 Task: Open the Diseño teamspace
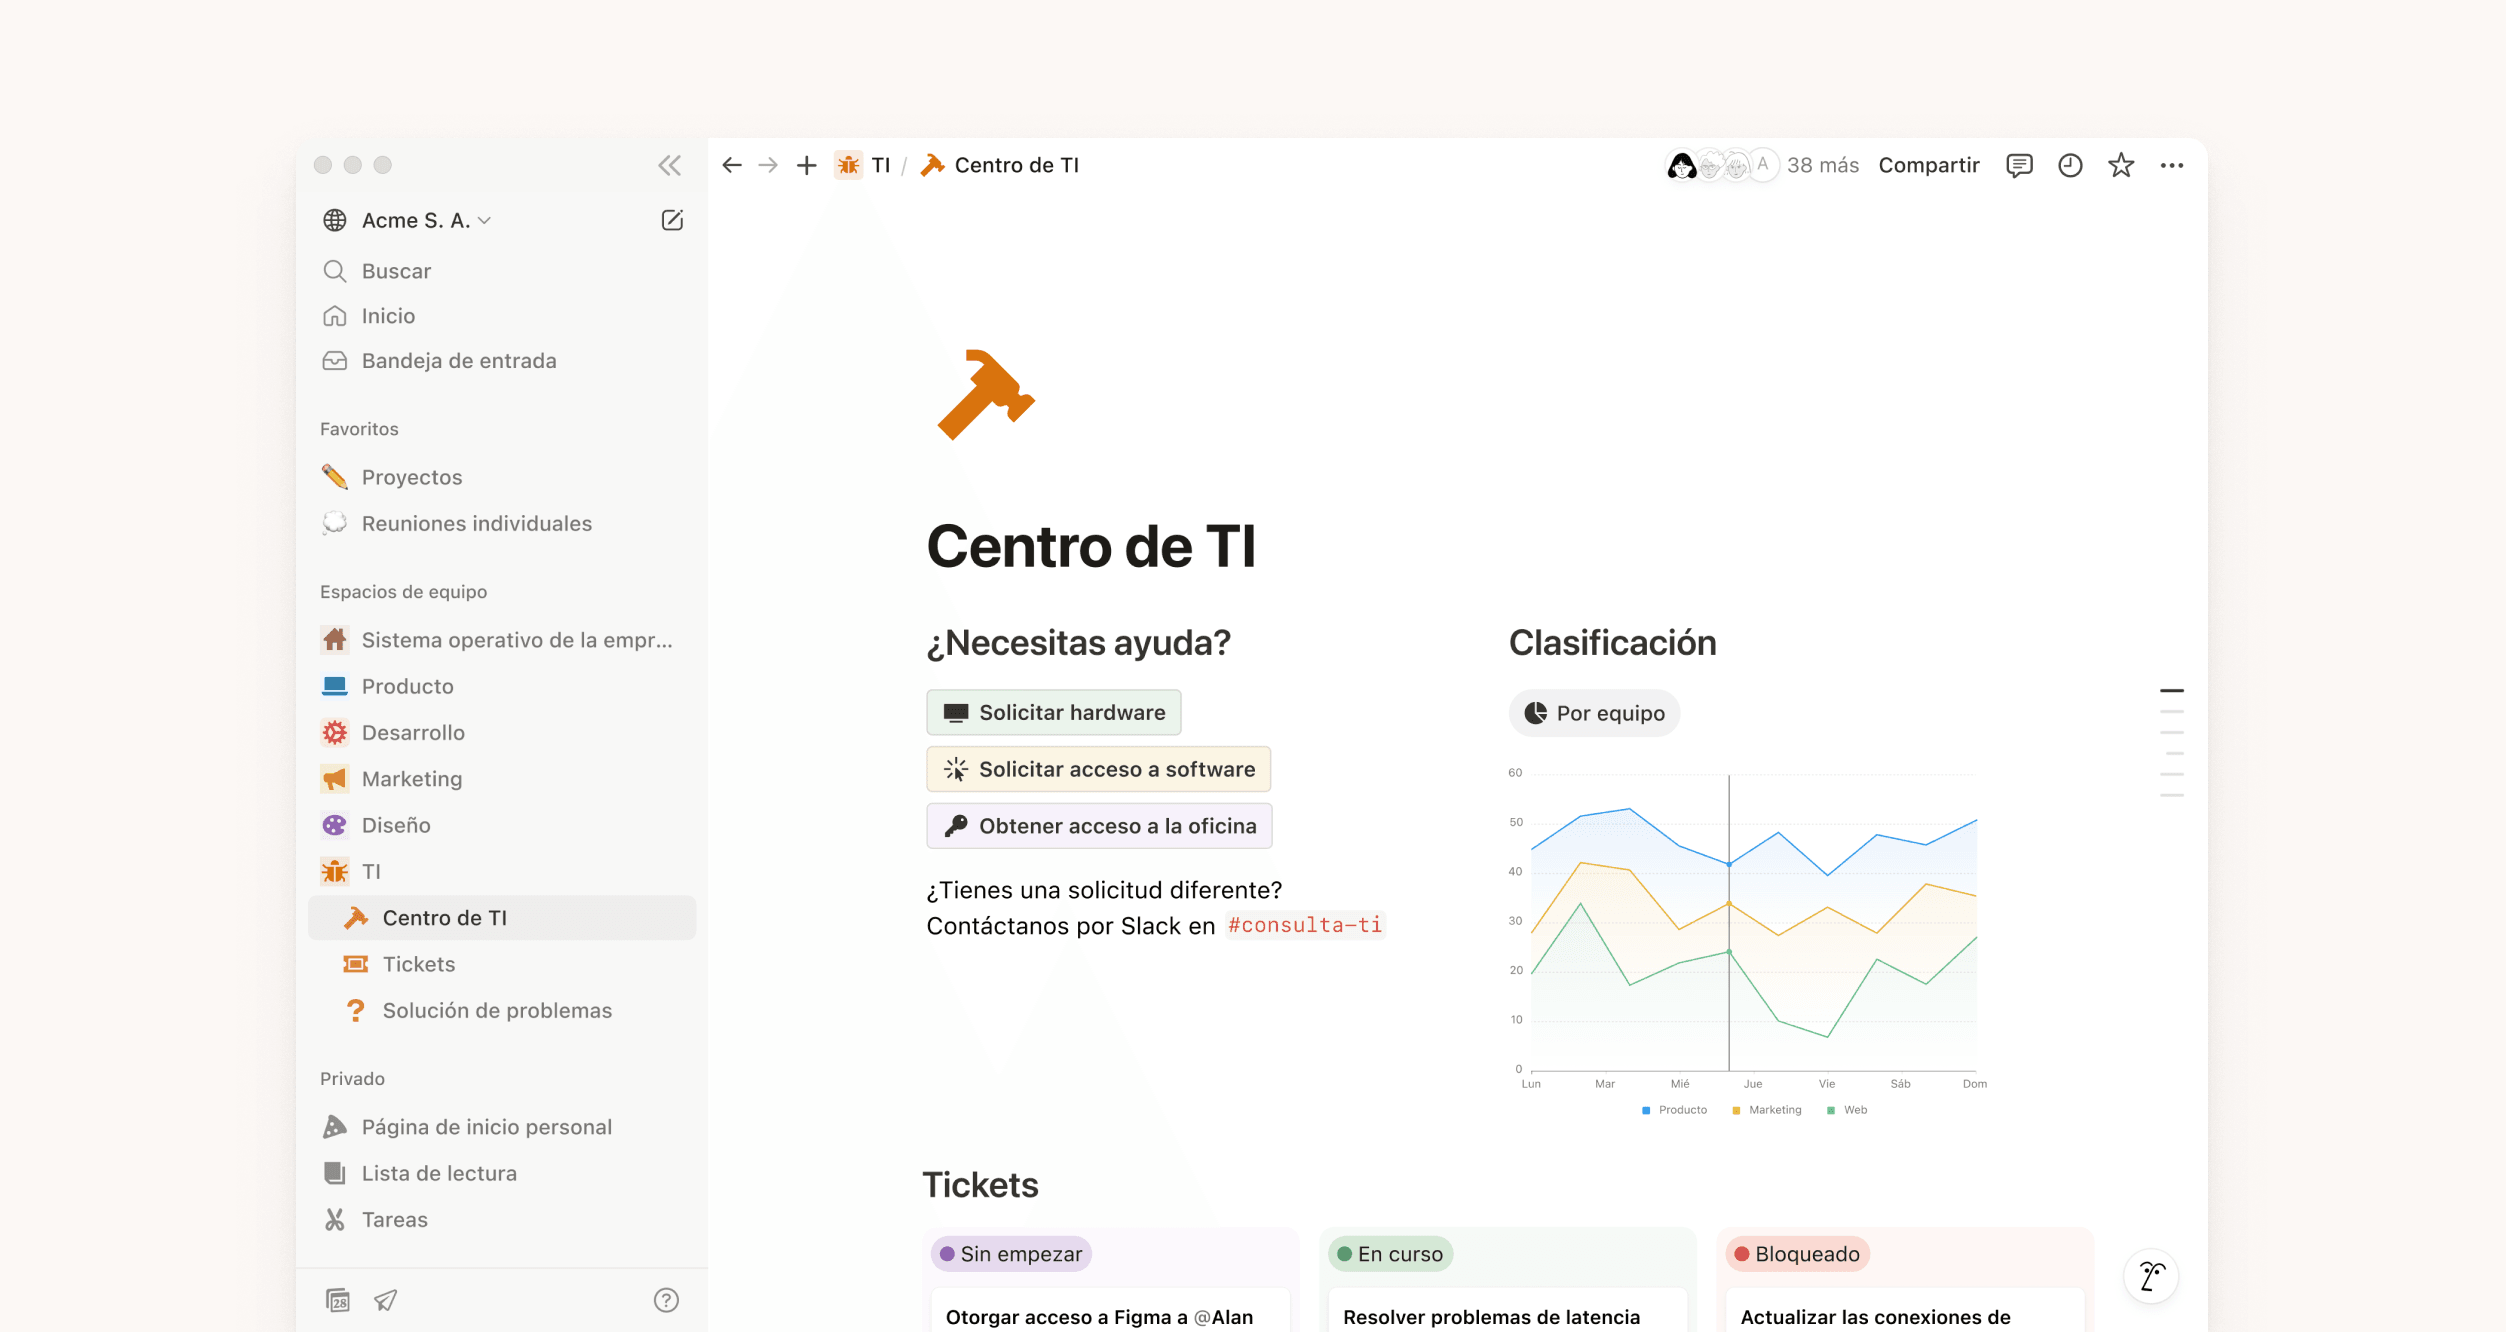pos(501,825)
